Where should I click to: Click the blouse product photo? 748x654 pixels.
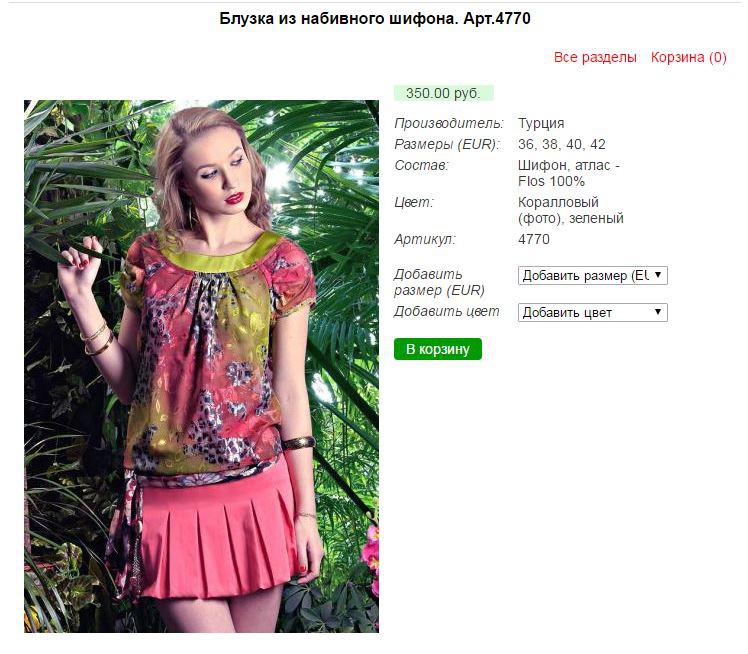tap(201, 366)
